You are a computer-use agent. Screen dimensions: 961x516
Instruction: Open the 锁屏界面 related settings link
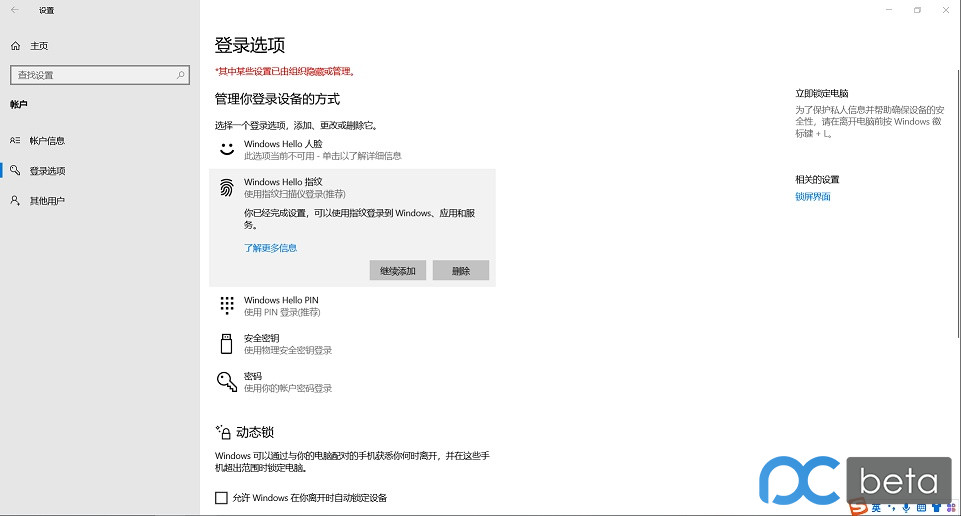coord(813,196)
